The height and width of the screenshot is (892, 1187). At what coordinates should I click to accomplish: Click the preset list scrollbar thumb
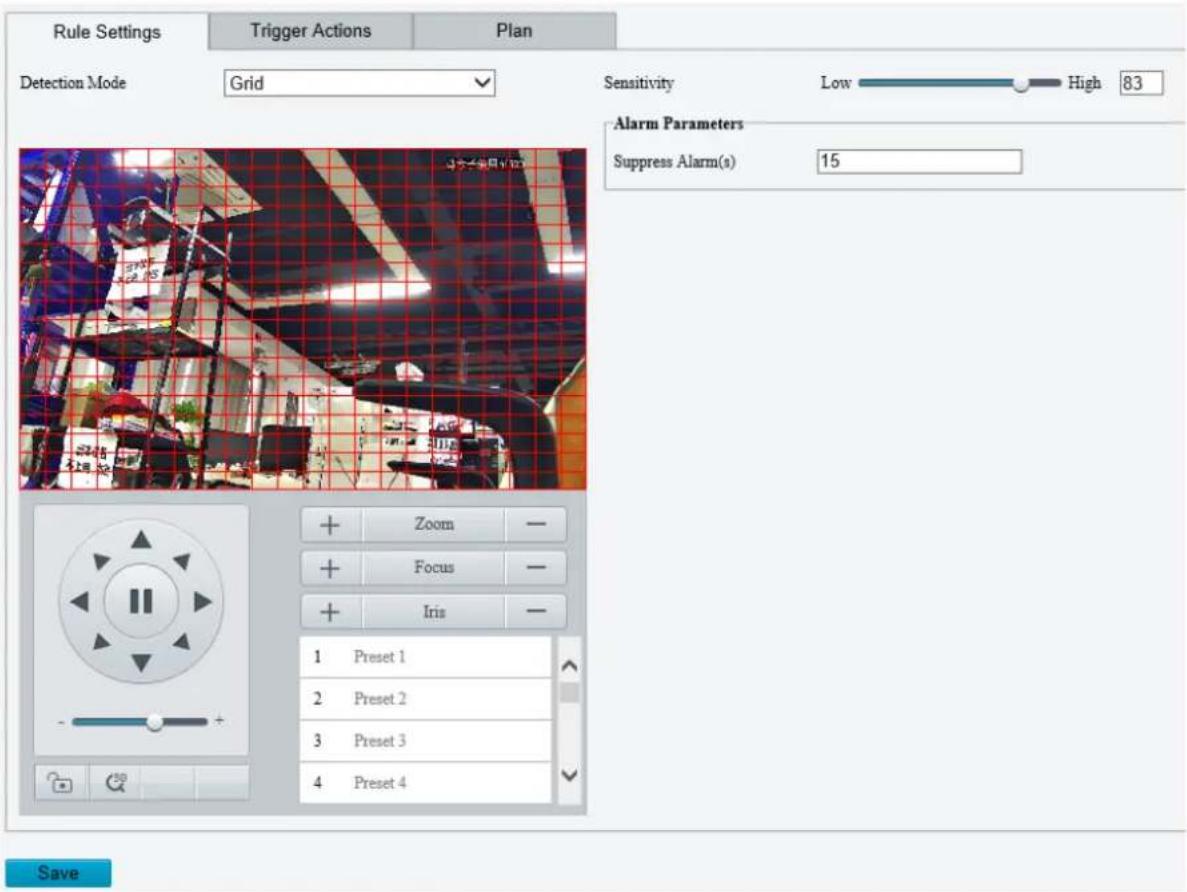tap(569, 693)
